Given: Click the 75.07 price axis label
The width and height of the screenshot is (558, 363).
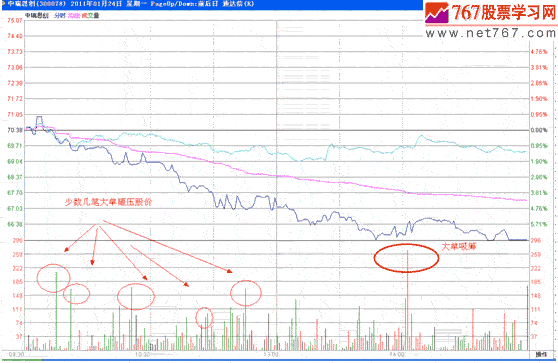Looking at the screenshot, I should tap(15, 20).
